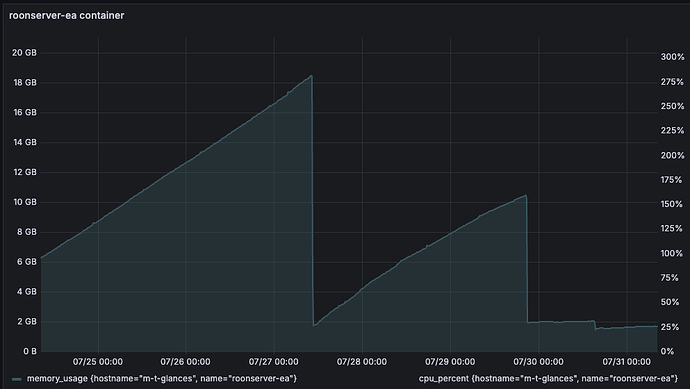Select the 07/31 00:00 time axis label
690x389 pixels.
(626, 362)
